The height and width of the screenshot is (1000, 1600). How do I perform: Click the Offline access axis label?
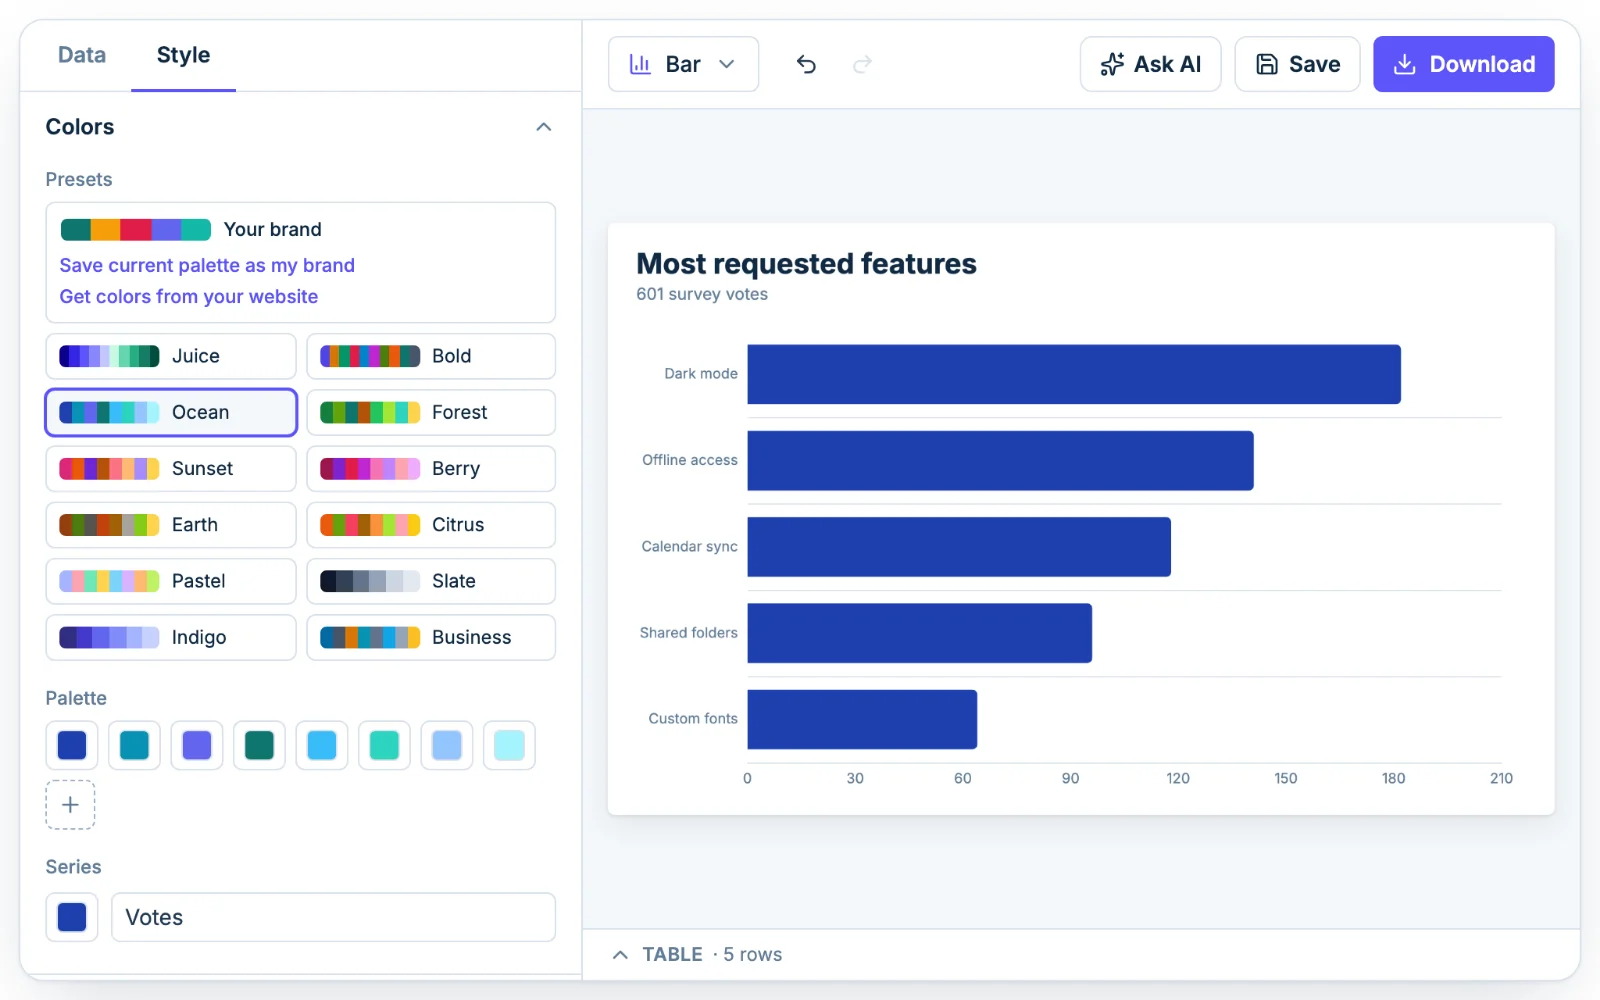click(690, 460)
